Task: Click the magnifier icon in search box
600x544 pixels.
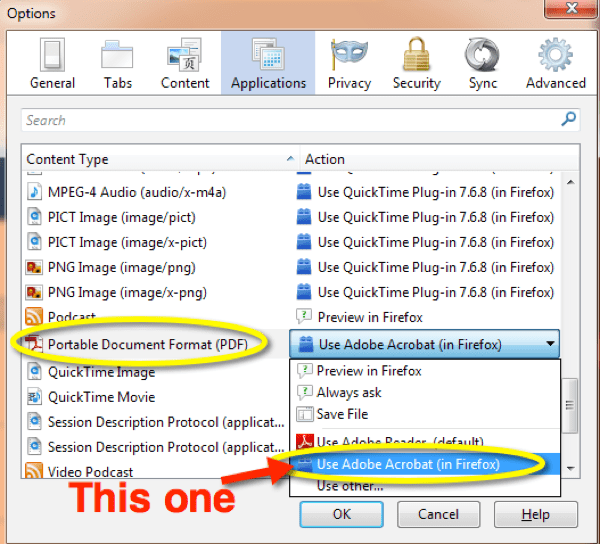Action: [x=568, y=119]
